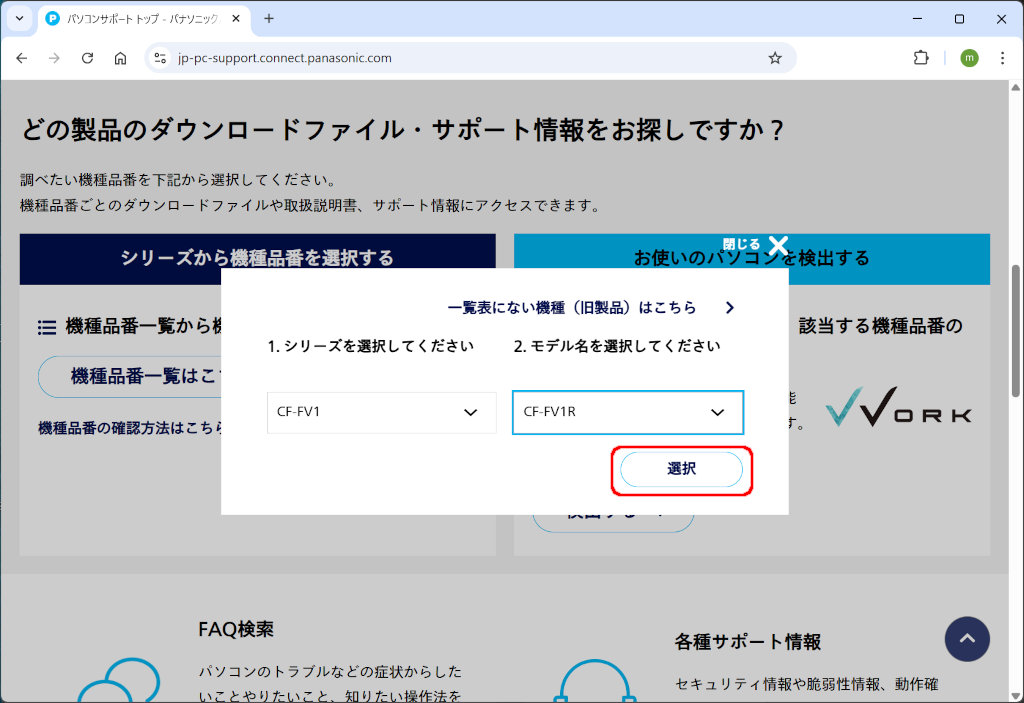Click the FAQ cloud icon
1024x703 pixels.
(x=120, y=681)
